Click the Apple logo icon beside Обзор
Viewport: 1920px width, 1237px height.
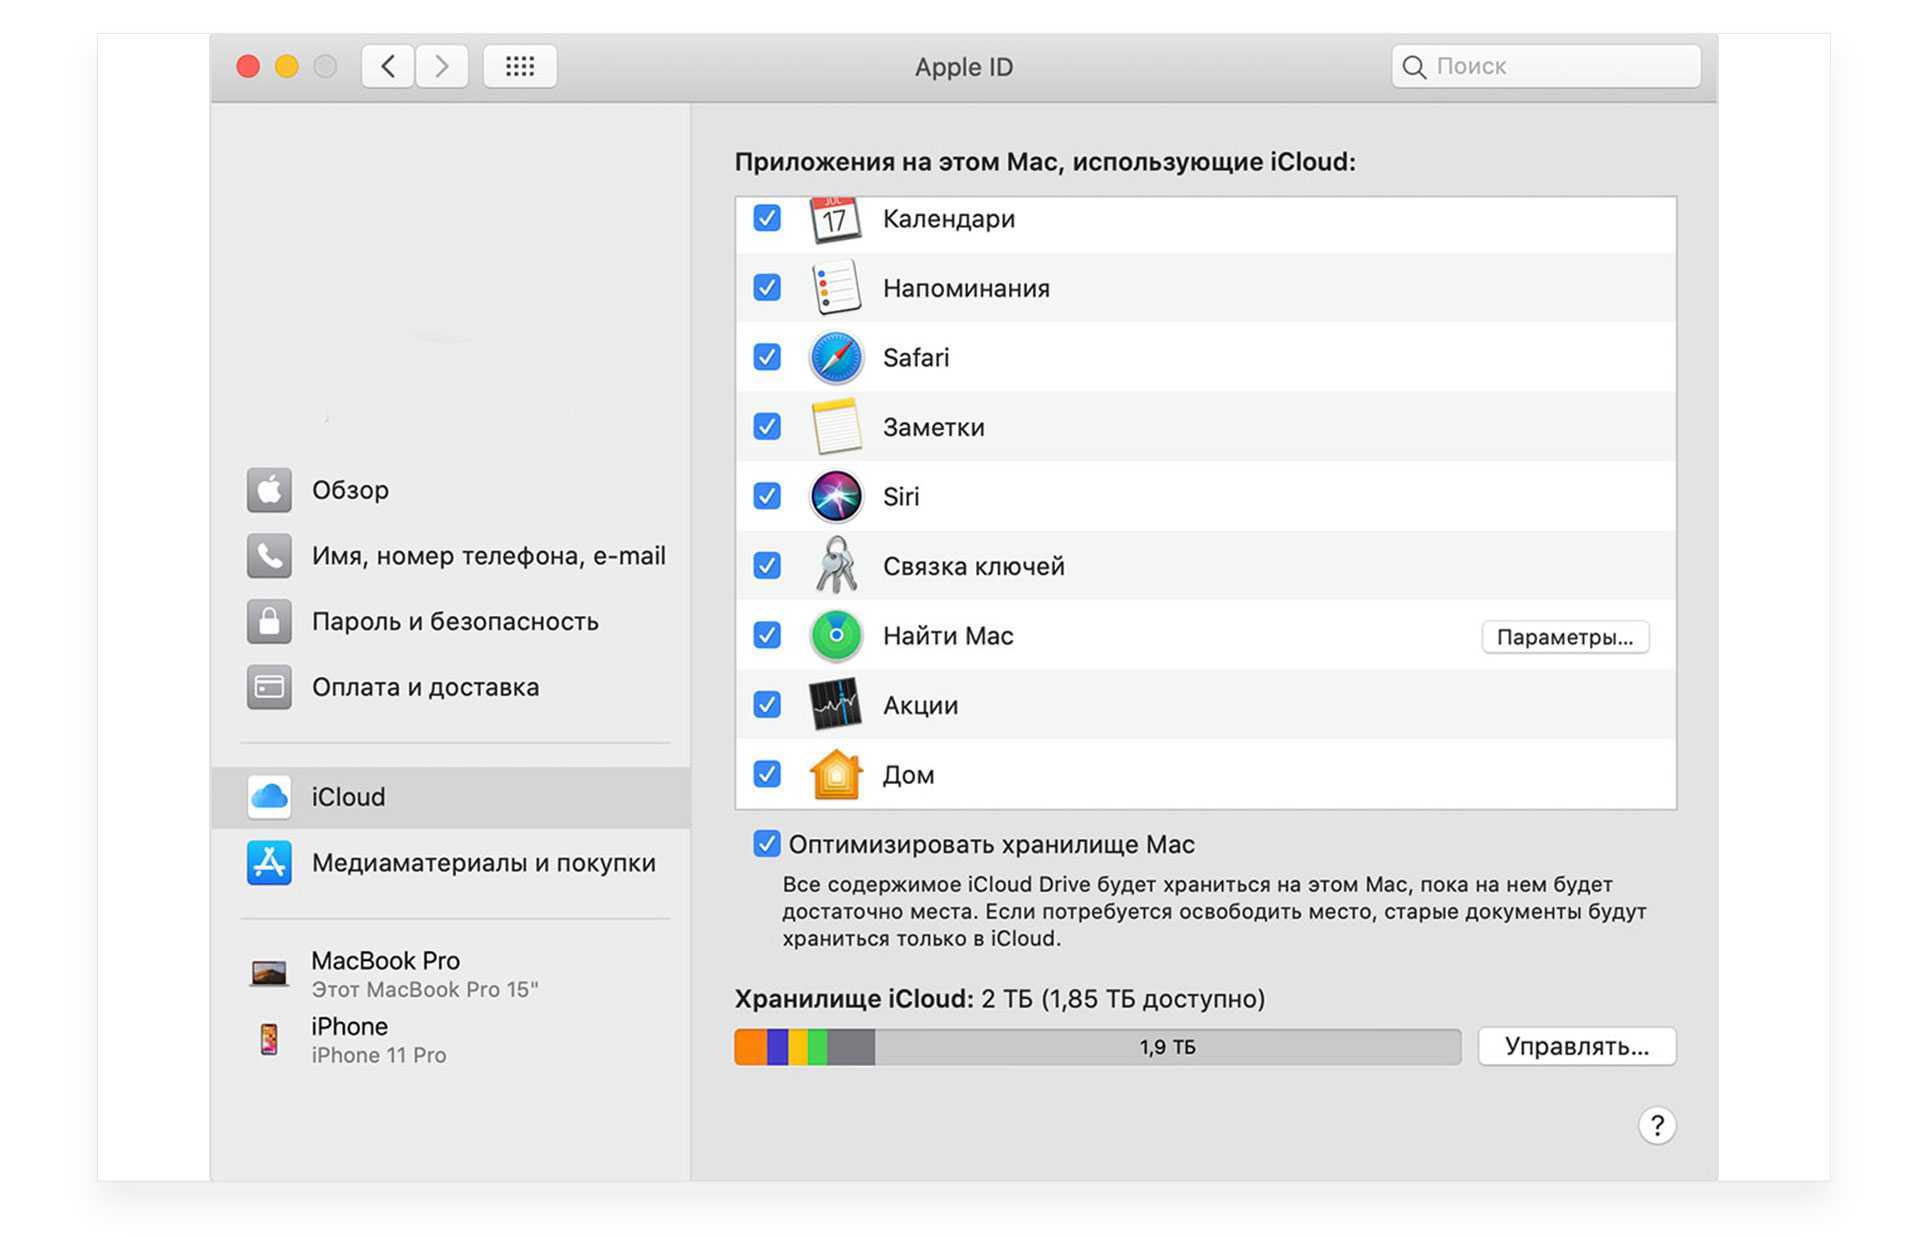[x=269, y=490]
